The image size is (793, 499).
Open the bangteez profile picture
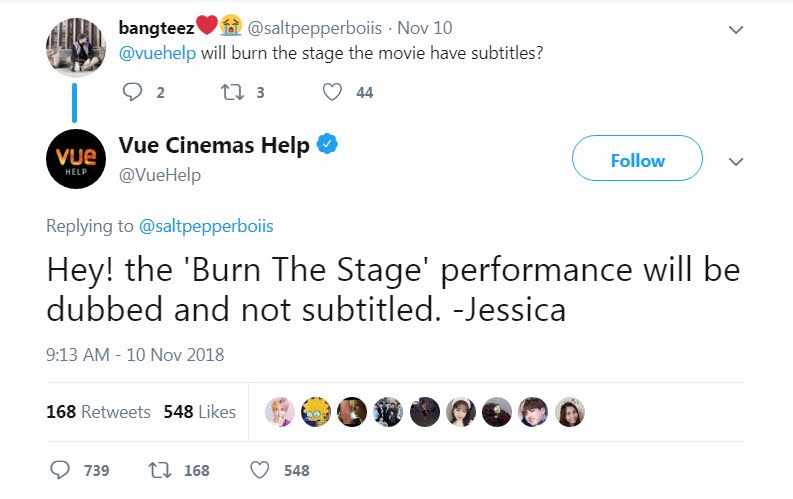point(76,46)
